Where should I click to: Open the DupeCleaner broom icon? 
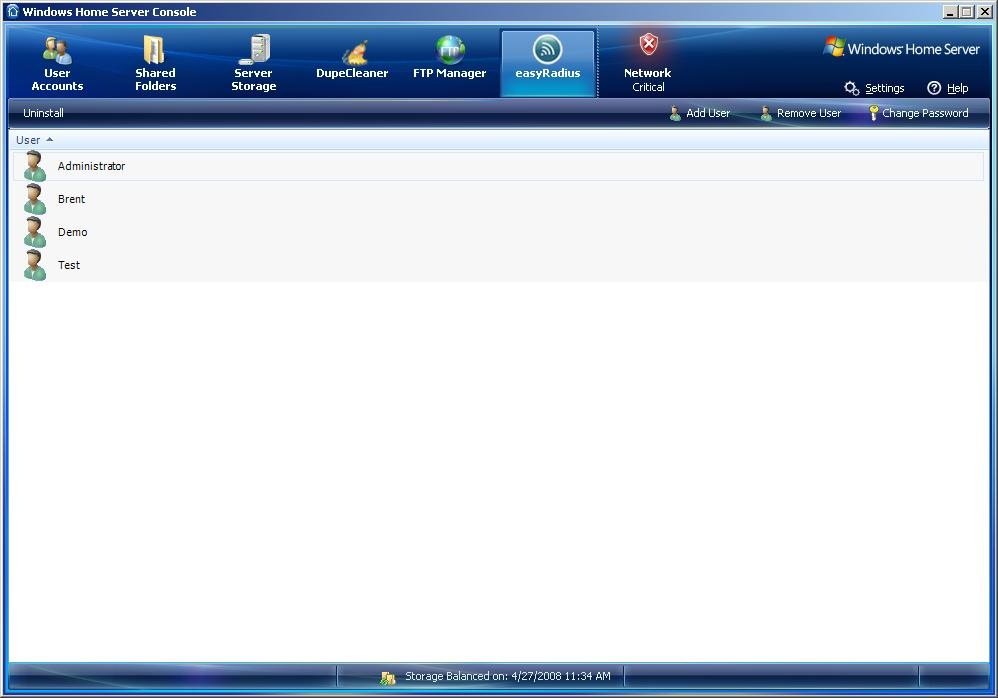coord(354,53)
